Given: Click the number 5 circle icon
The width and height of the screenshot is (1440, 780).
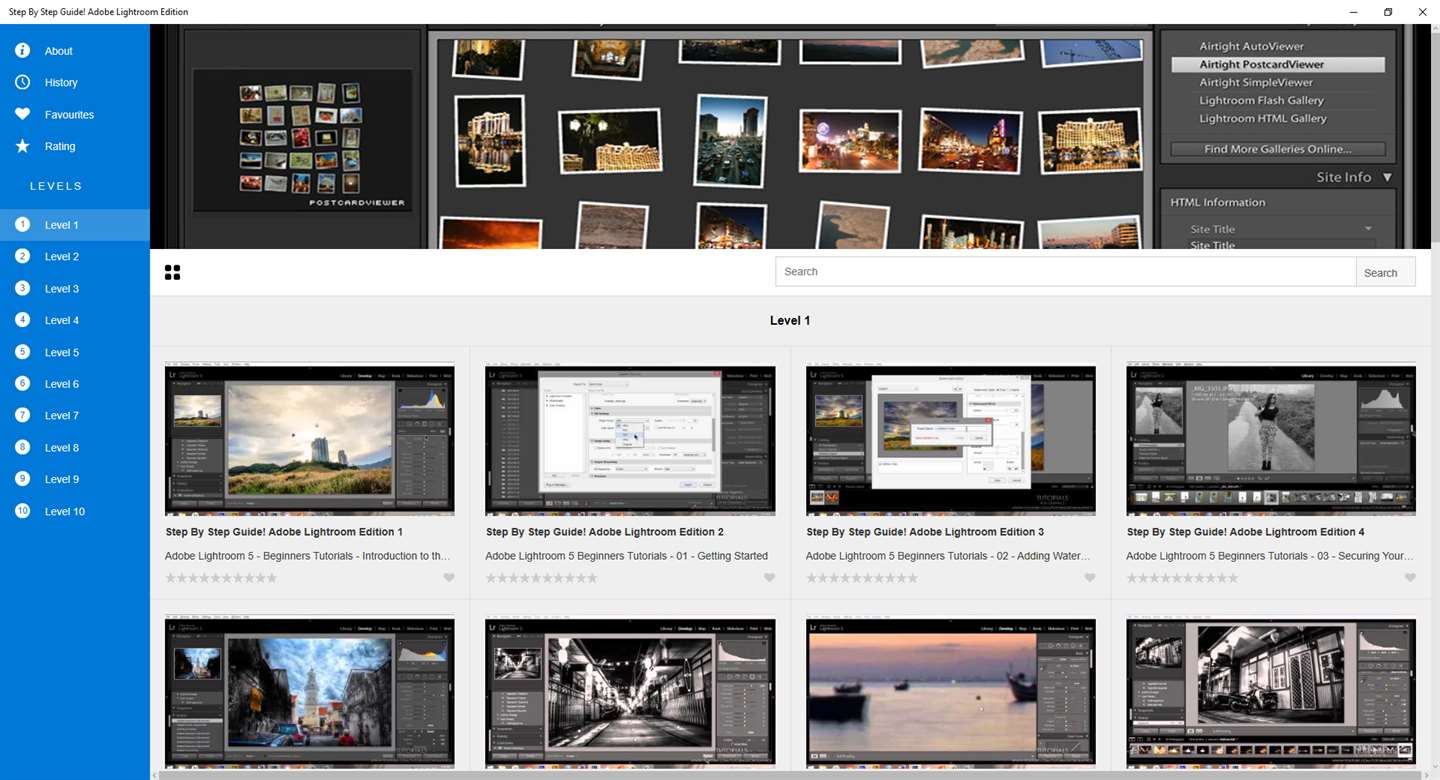Looking at the screenshot, I should (23, 352).
